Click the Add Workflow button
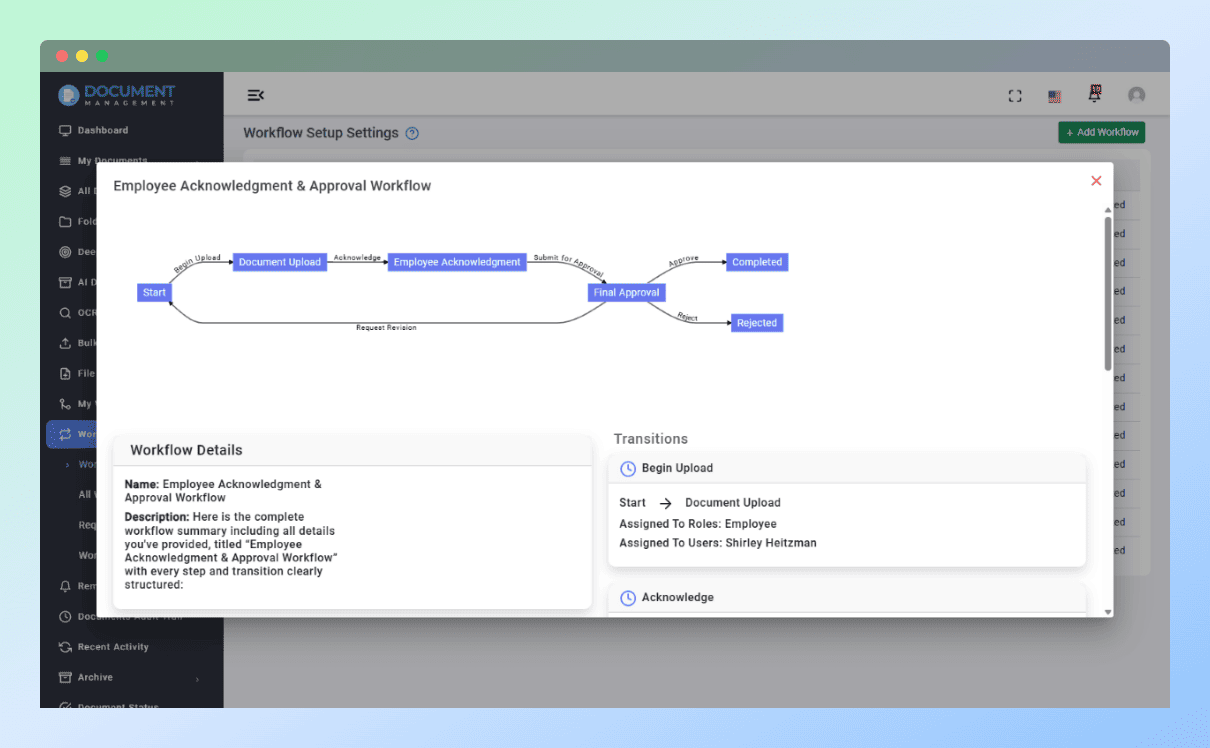This screenshot has height=748, width=1210. pyautogui.click(x=1101, y=132)
